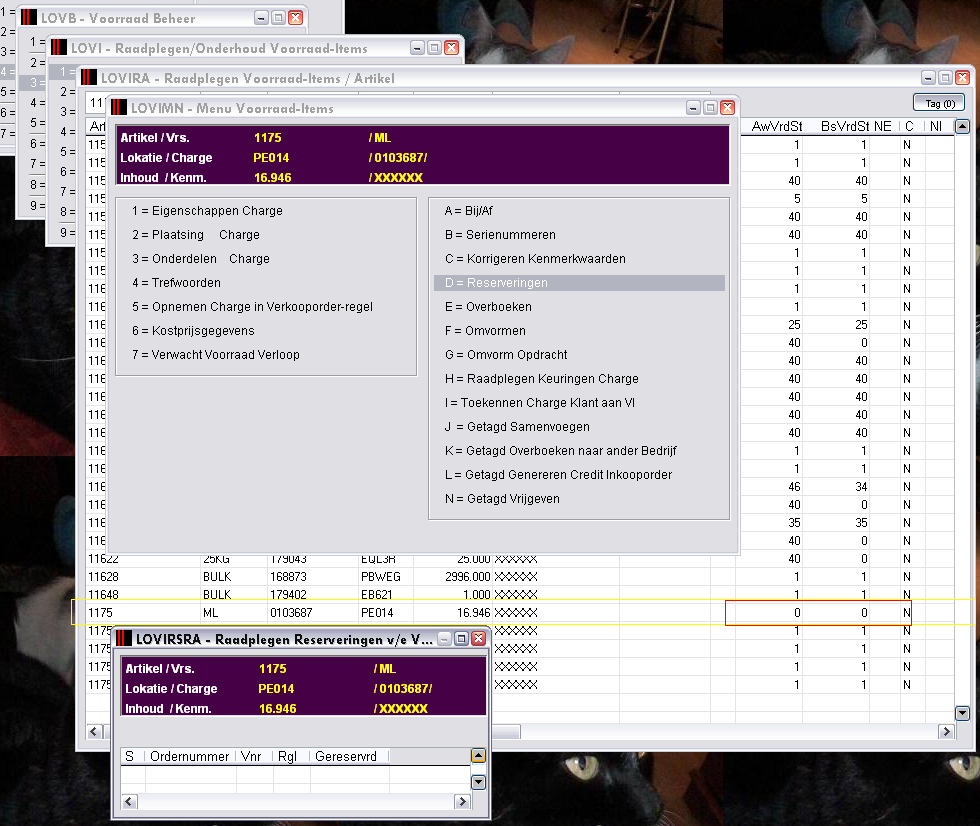Click PE014 in the LOVIRA list row

tap(377, 613)
